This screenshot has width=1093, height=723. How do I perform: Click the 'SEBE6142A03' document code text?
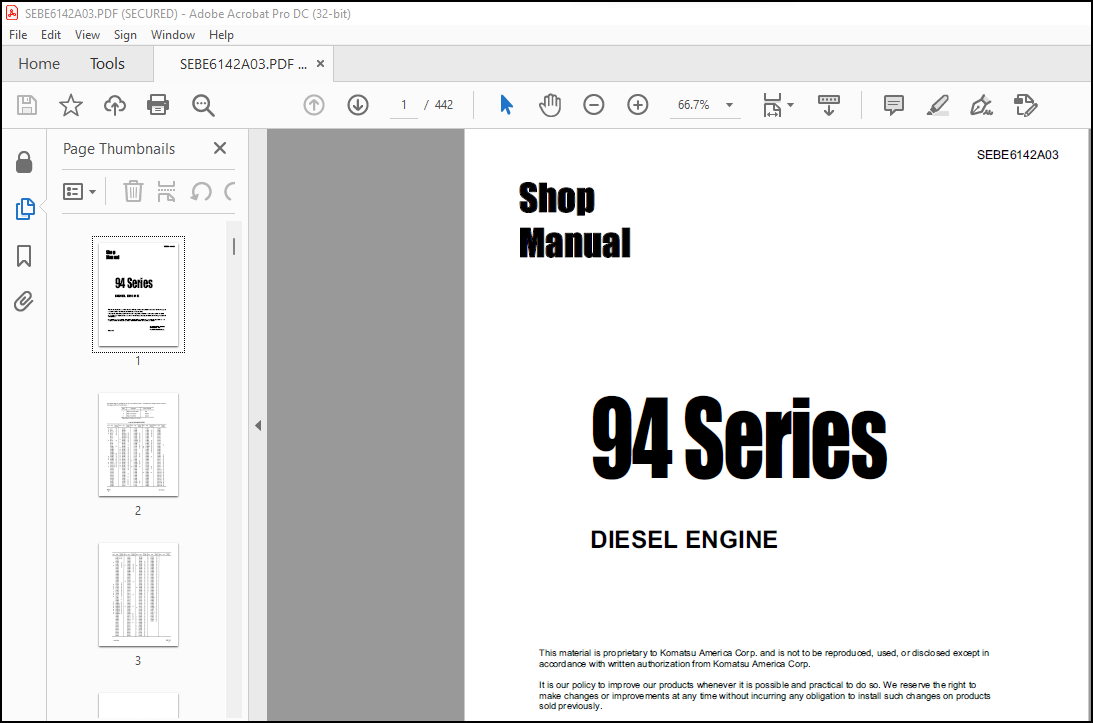(x=1017, y=155)
